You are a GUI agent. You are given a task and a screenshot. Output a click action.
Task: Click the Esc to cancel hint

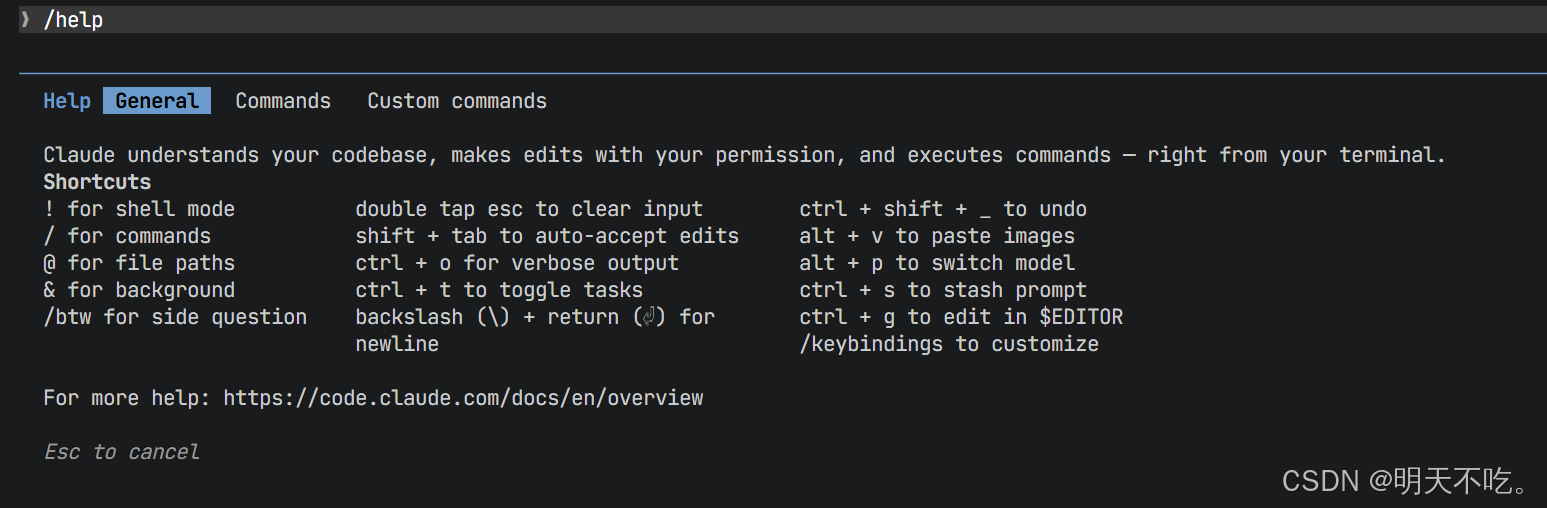click(x=122, y=452)
